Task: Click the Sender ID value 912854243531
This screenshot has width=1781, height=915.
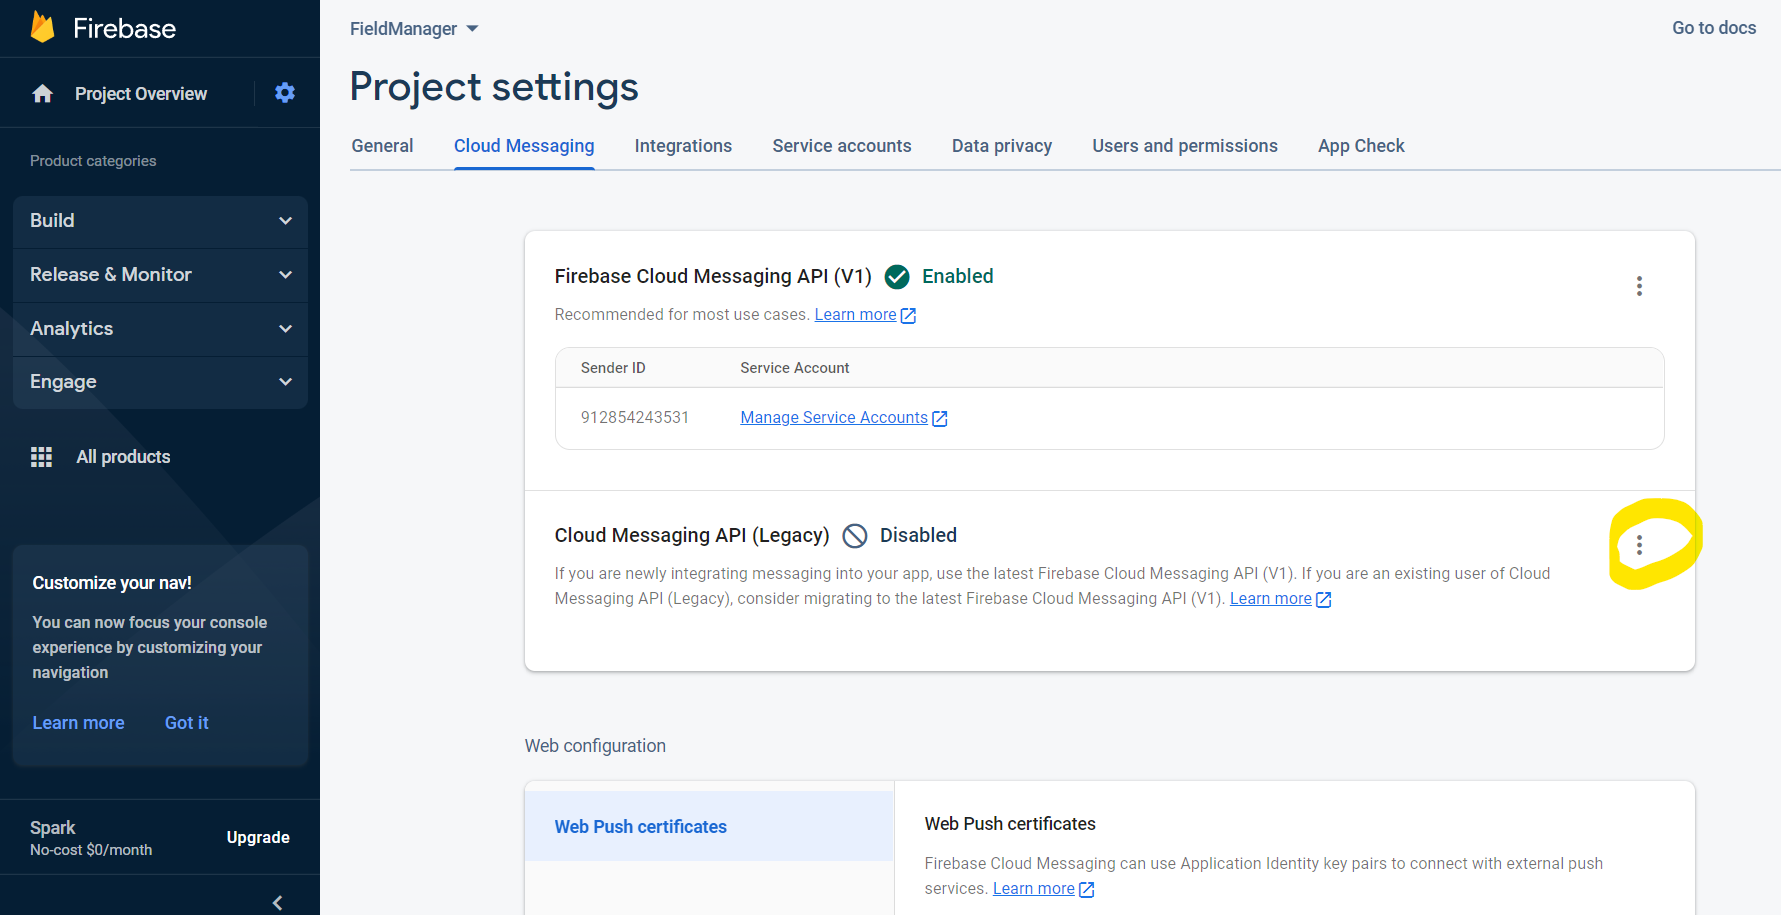Action: [x=635, y=418]
